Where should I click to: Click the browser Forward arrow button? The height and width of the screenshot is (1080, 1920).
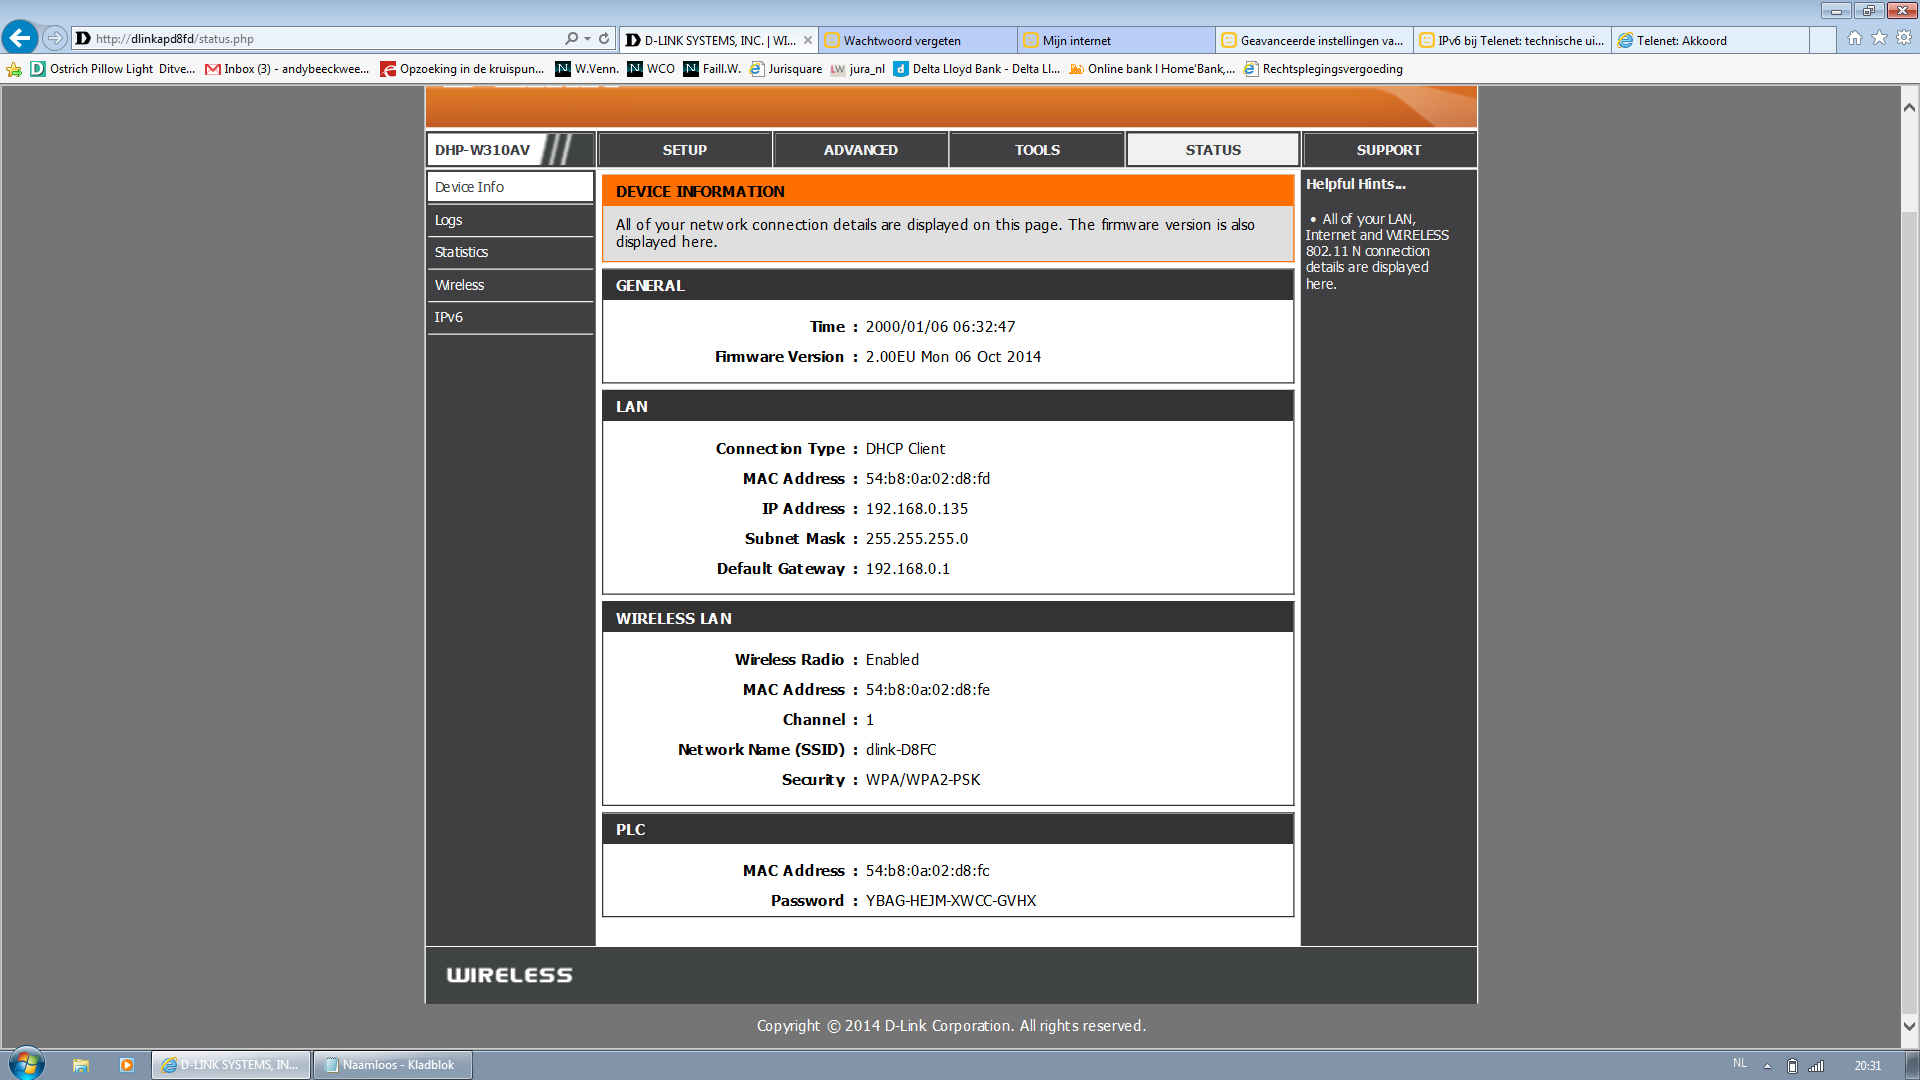[x=55, y=38]
